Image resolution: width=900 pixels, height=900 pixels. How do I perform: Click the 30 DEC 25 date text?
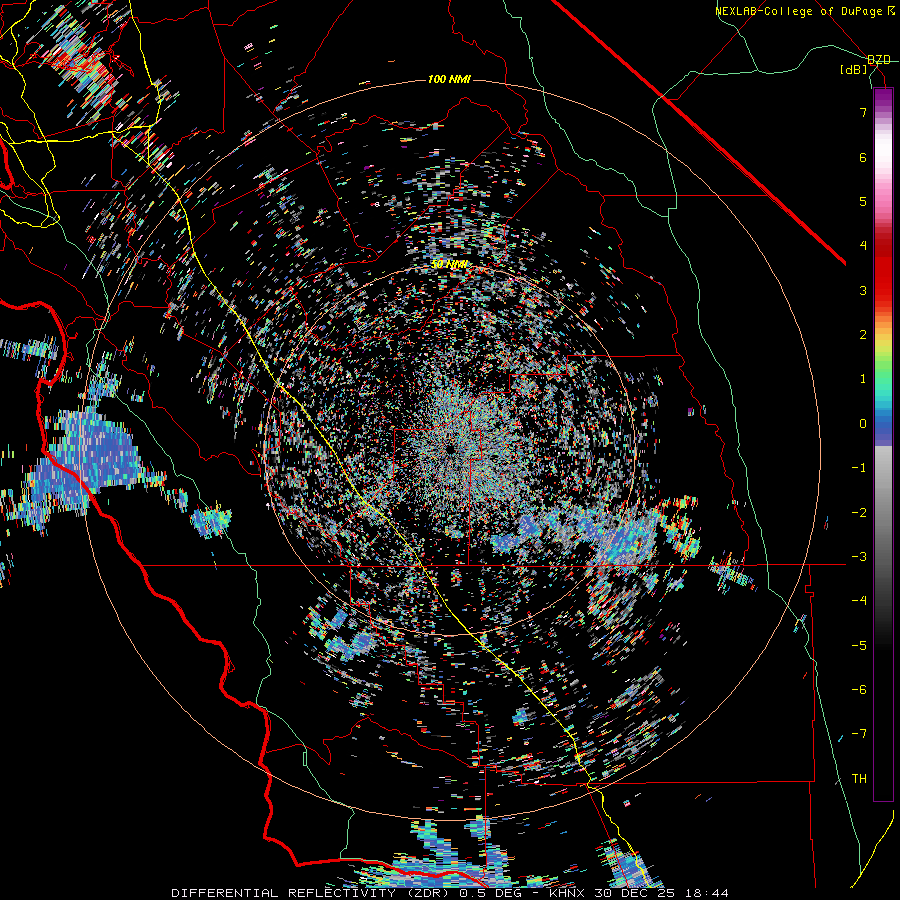tap(634, 893)
